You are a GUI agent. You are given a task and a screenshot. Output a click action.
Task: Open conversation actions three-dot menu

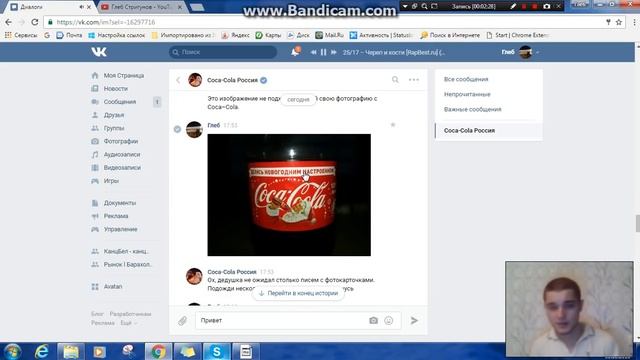click(x=414, y=80)
